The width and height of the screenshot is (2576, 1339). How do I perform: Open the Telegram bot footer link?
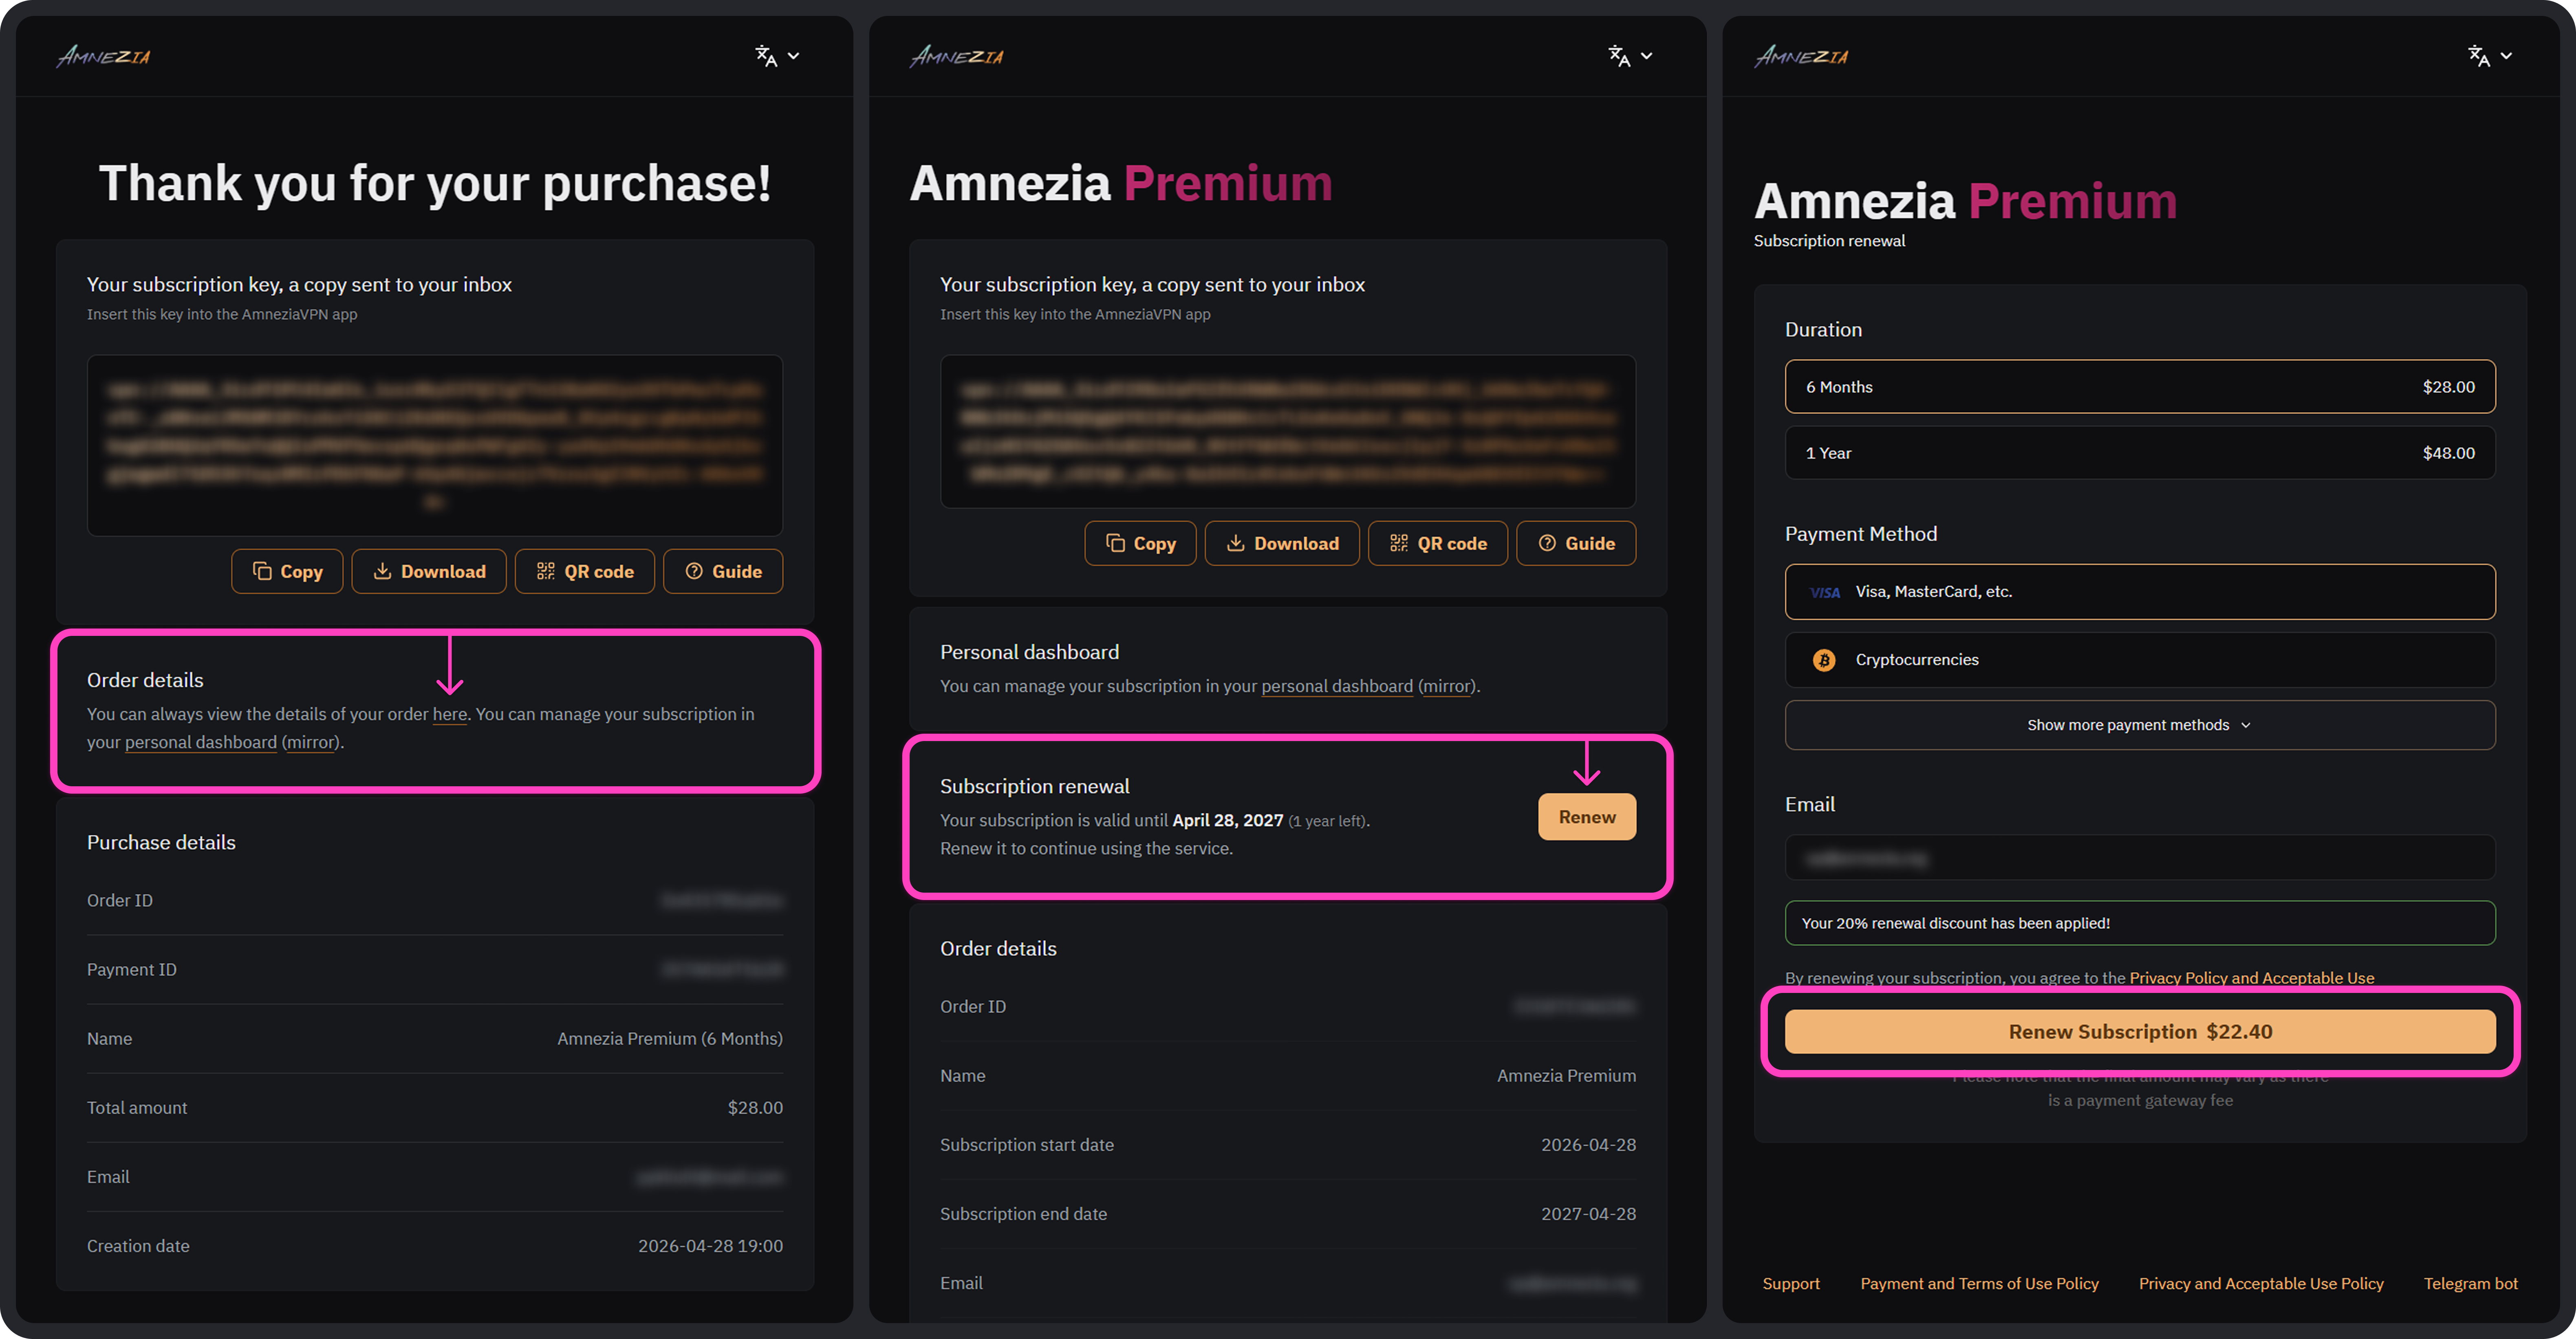[2470, 1283]
